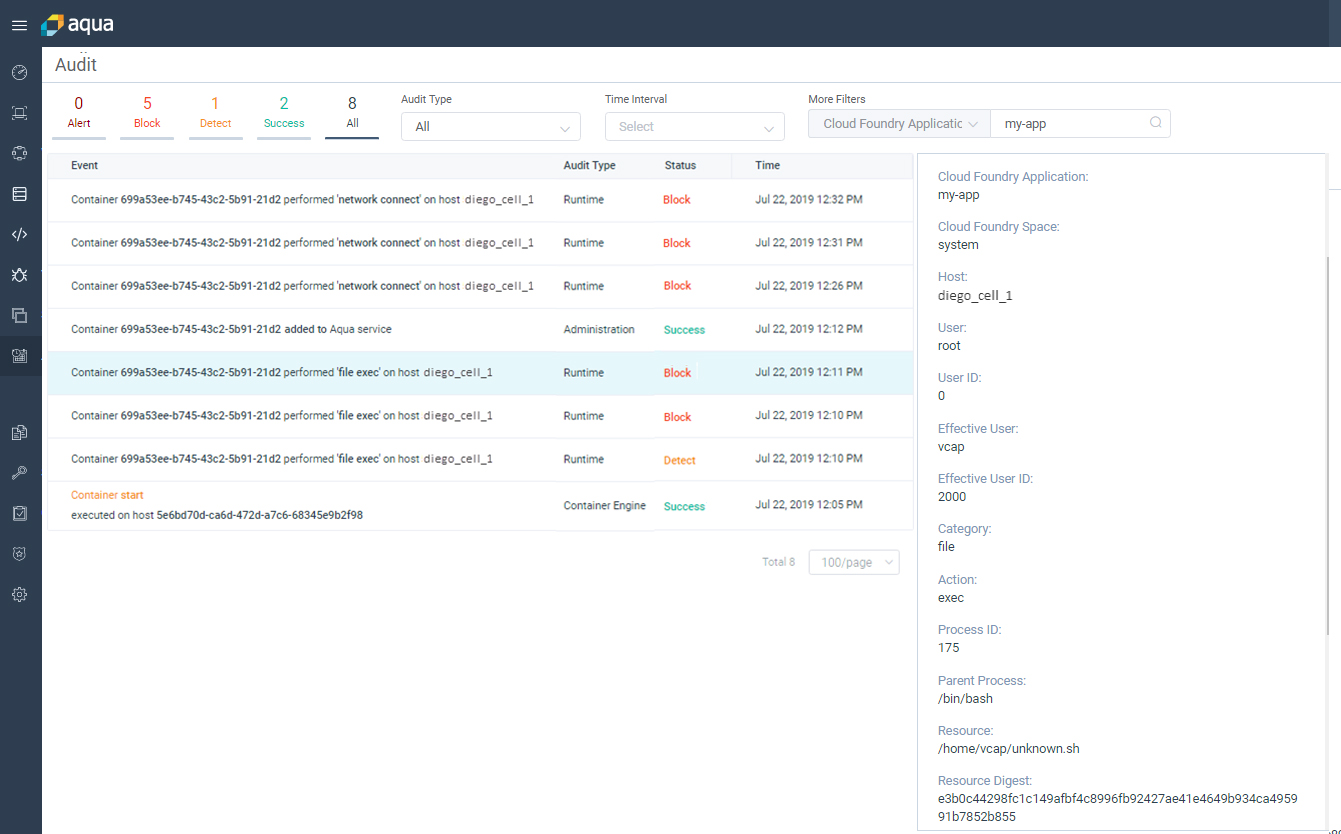Open the Workloads frame icon in sidebar
This screenshot has width=1341, height=834.
pos(19,113)
